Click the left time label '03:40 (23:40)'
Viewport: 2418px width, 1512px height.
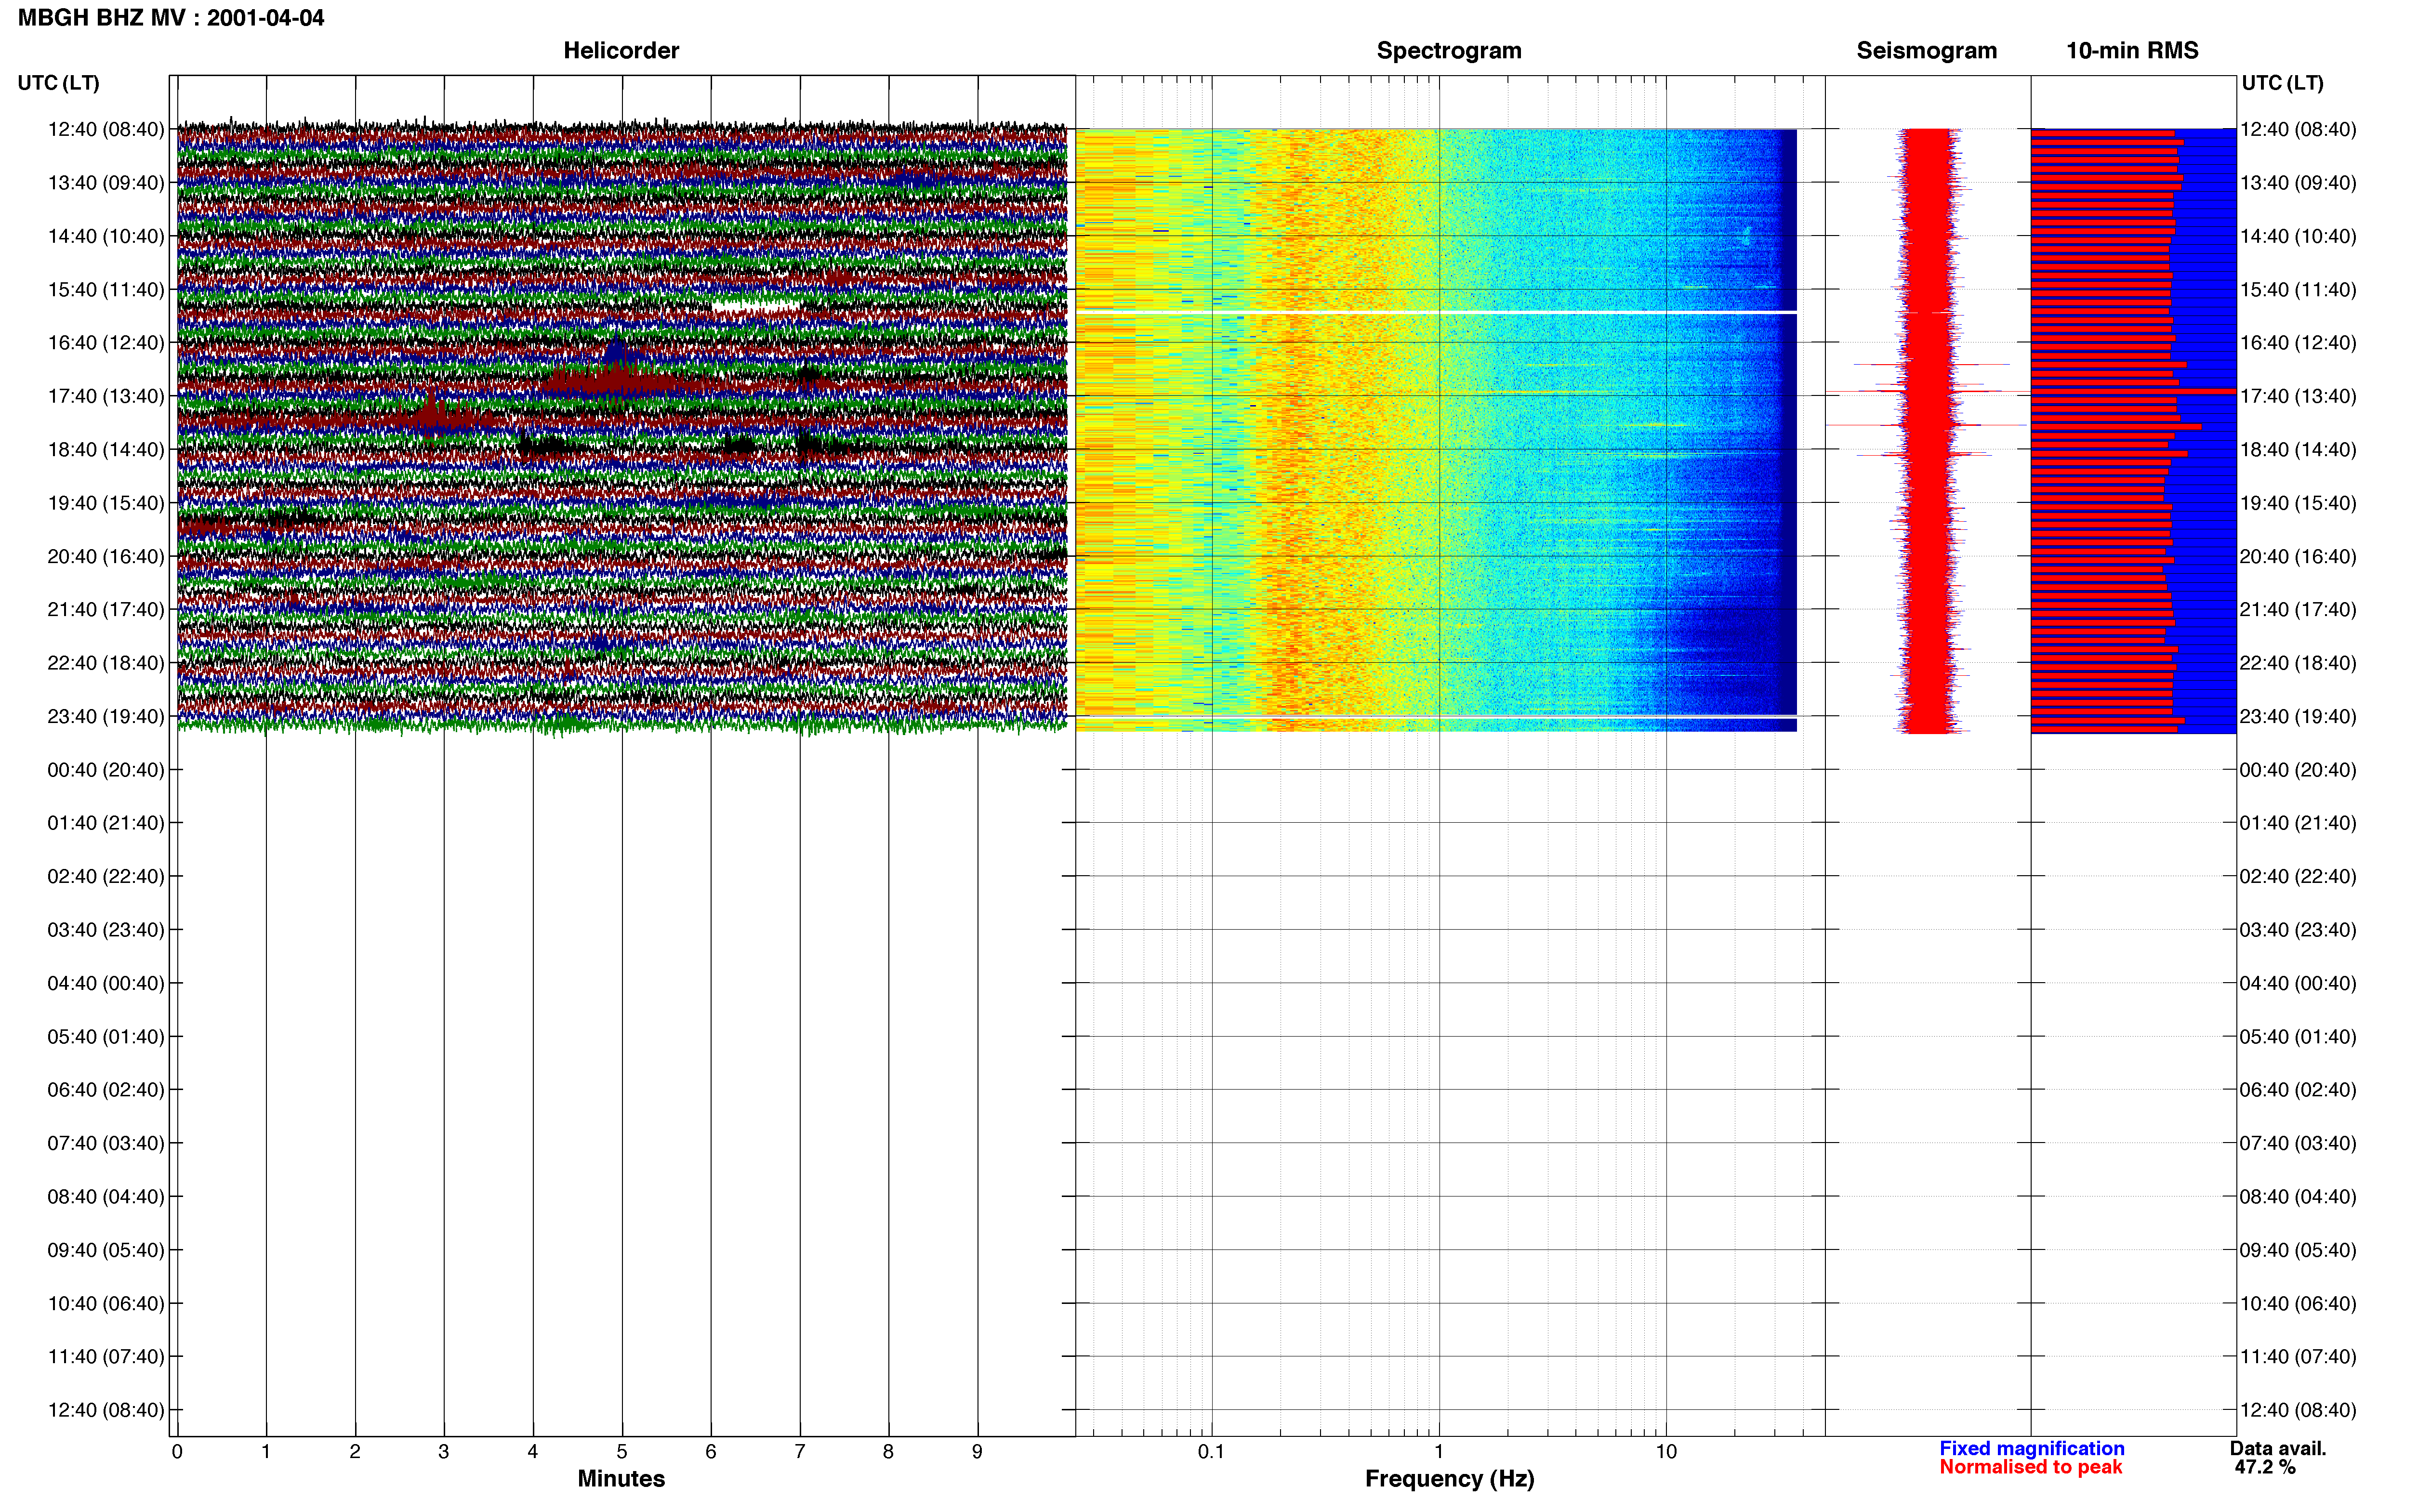(106, 930)
